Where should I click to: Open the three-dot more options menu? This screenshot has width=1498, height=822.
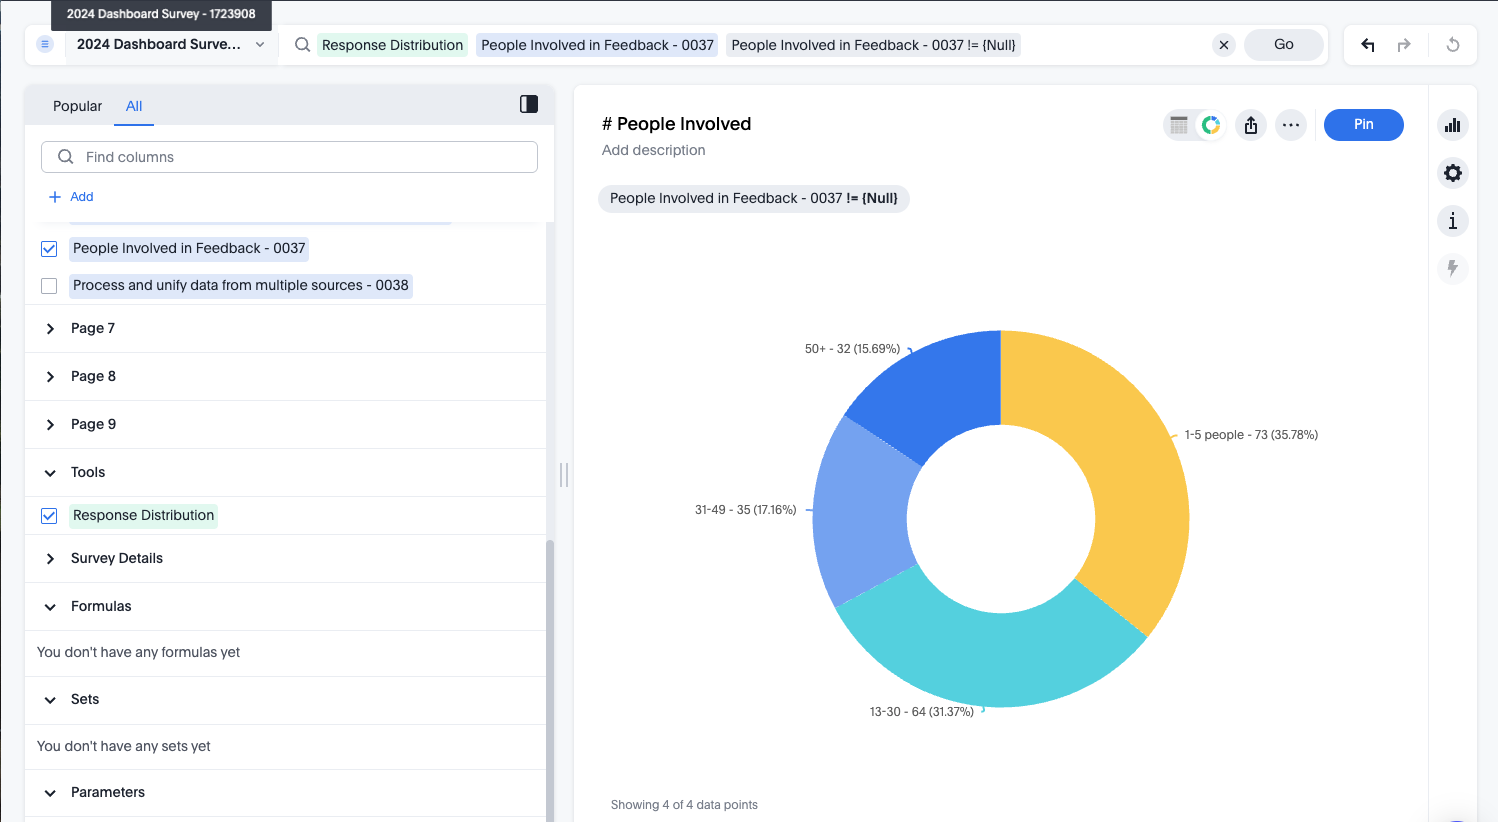click(1291, 125)
